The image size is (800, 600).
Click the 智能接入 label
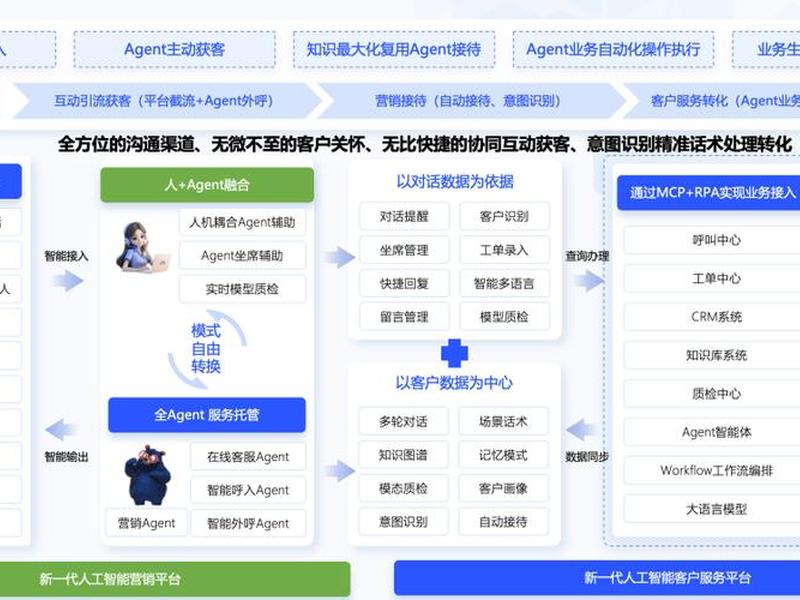pyautogui.click(x=66, y=256)
